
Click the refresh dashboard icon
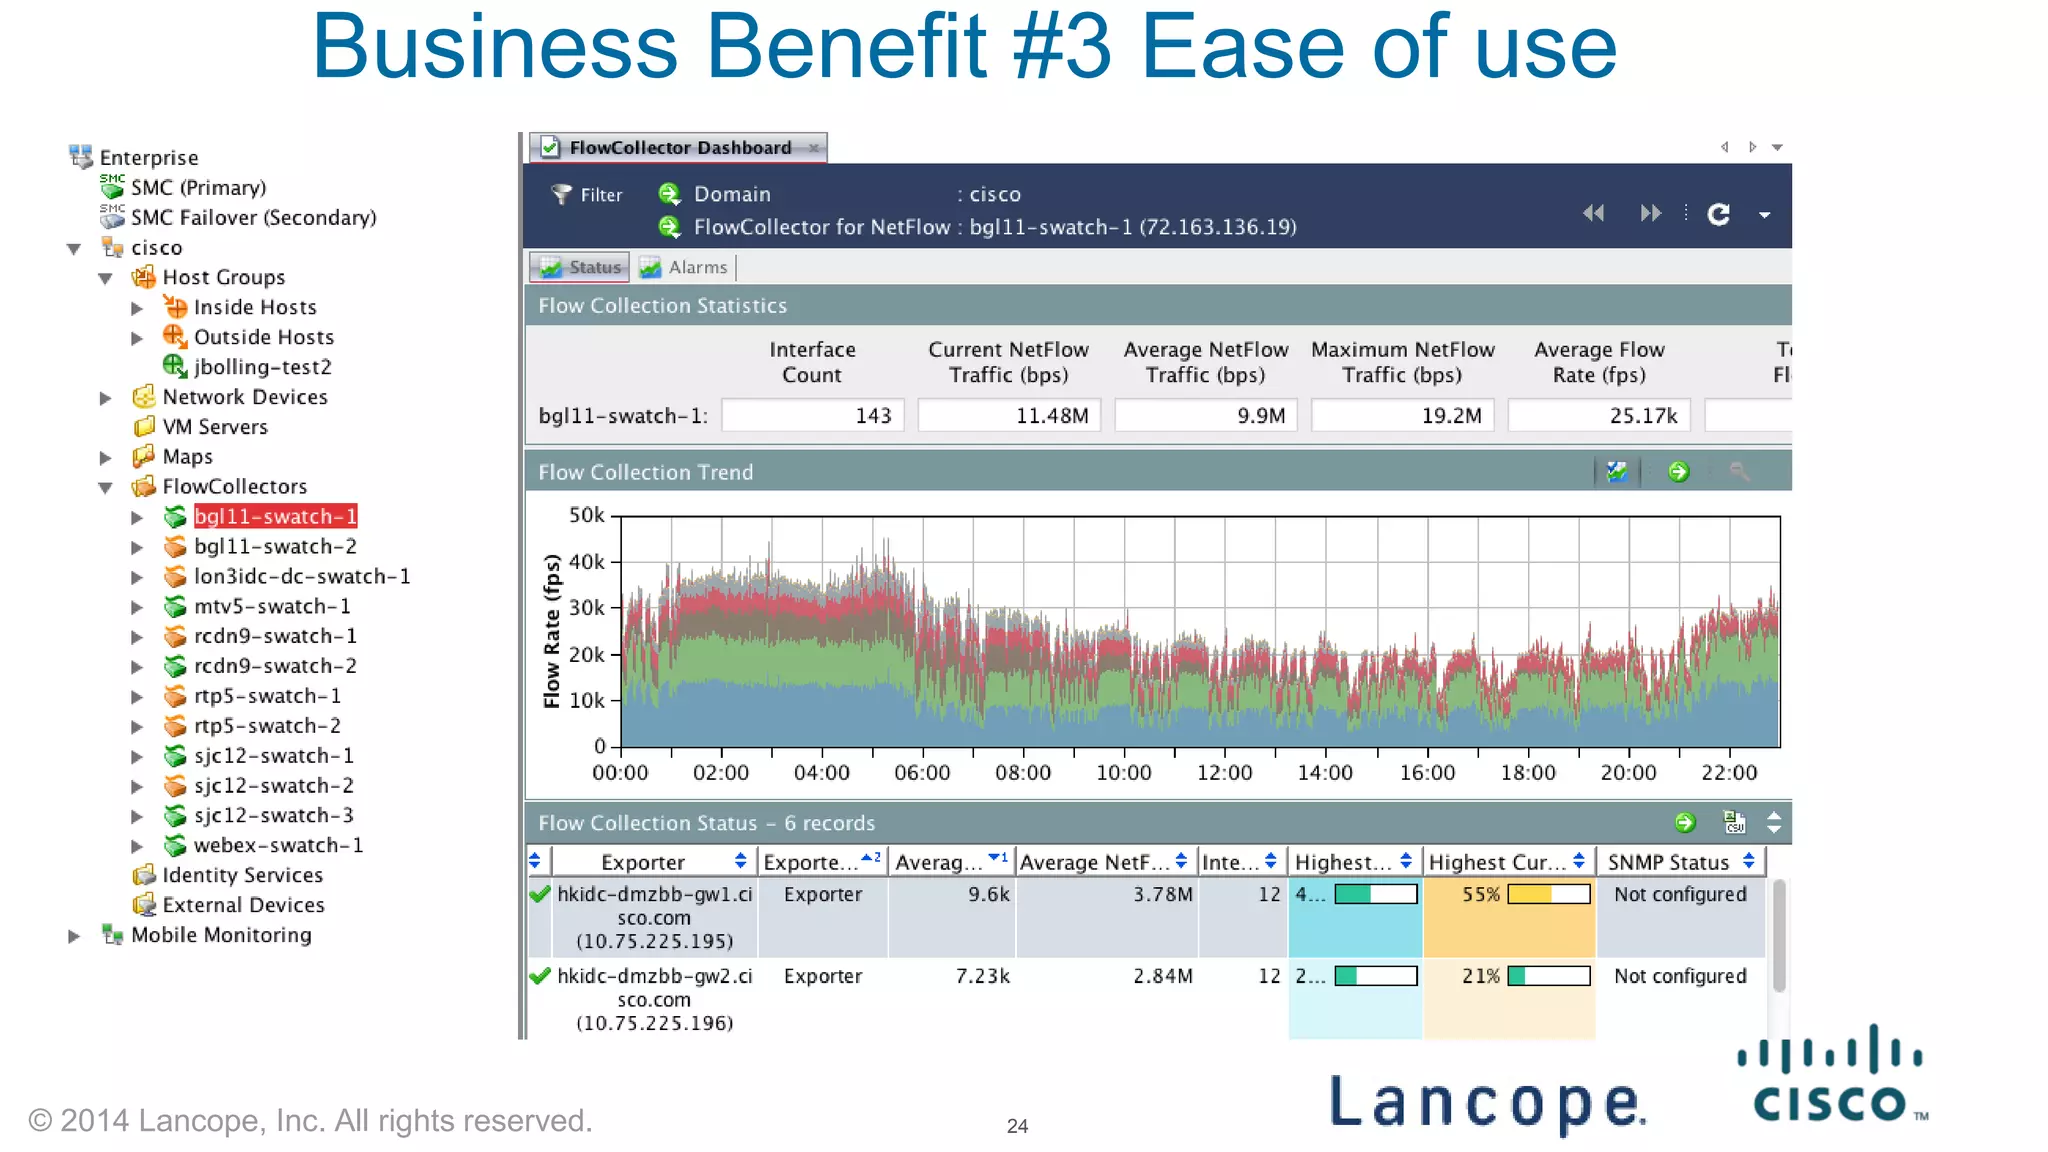[1718, 214]
